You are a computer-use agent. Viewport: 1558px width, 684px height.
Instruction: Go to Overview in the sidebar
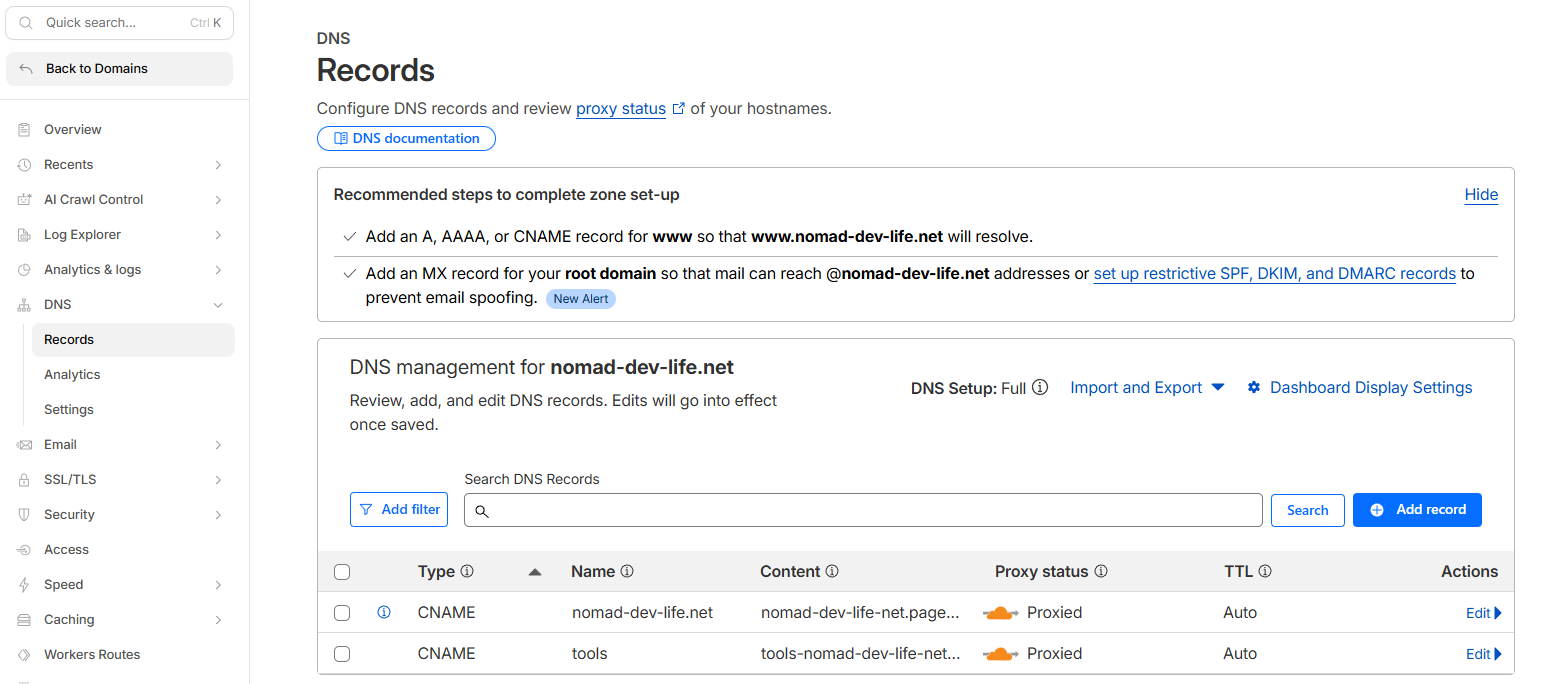(73, 130)
